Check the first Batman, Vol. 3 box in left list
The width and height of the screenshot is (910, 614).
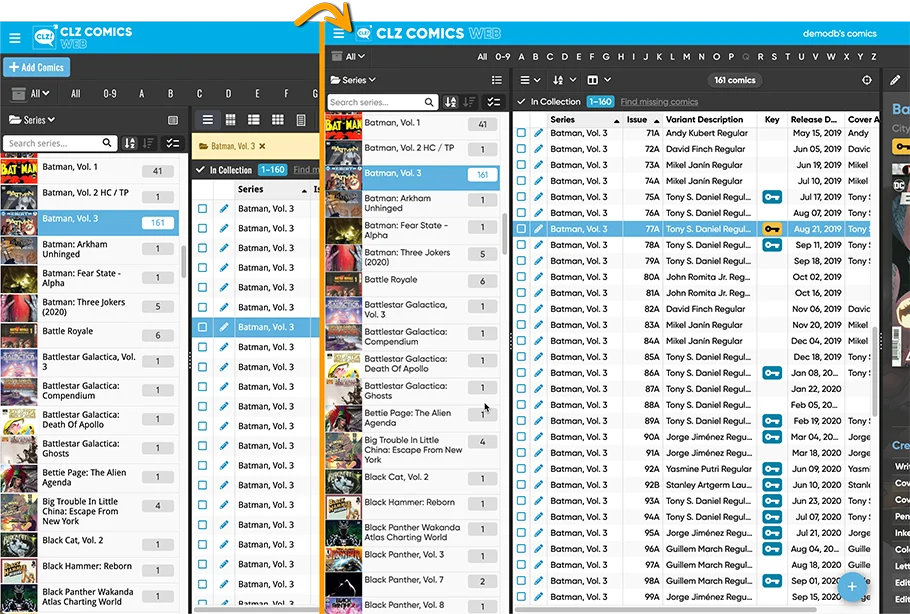[x=203, y=208]
